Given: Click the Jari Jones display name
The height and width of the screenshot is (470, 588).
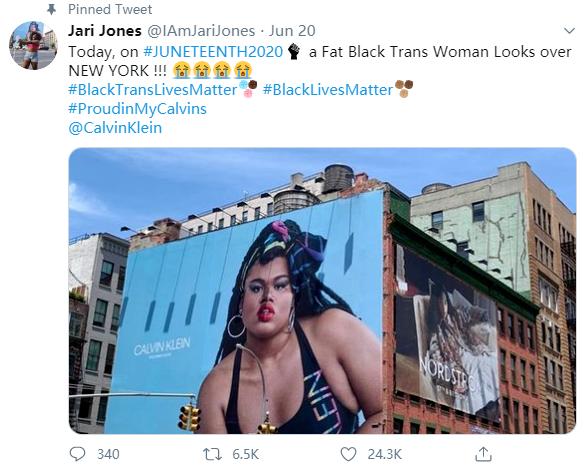Looking at the screenshot, I should point(105,31).
